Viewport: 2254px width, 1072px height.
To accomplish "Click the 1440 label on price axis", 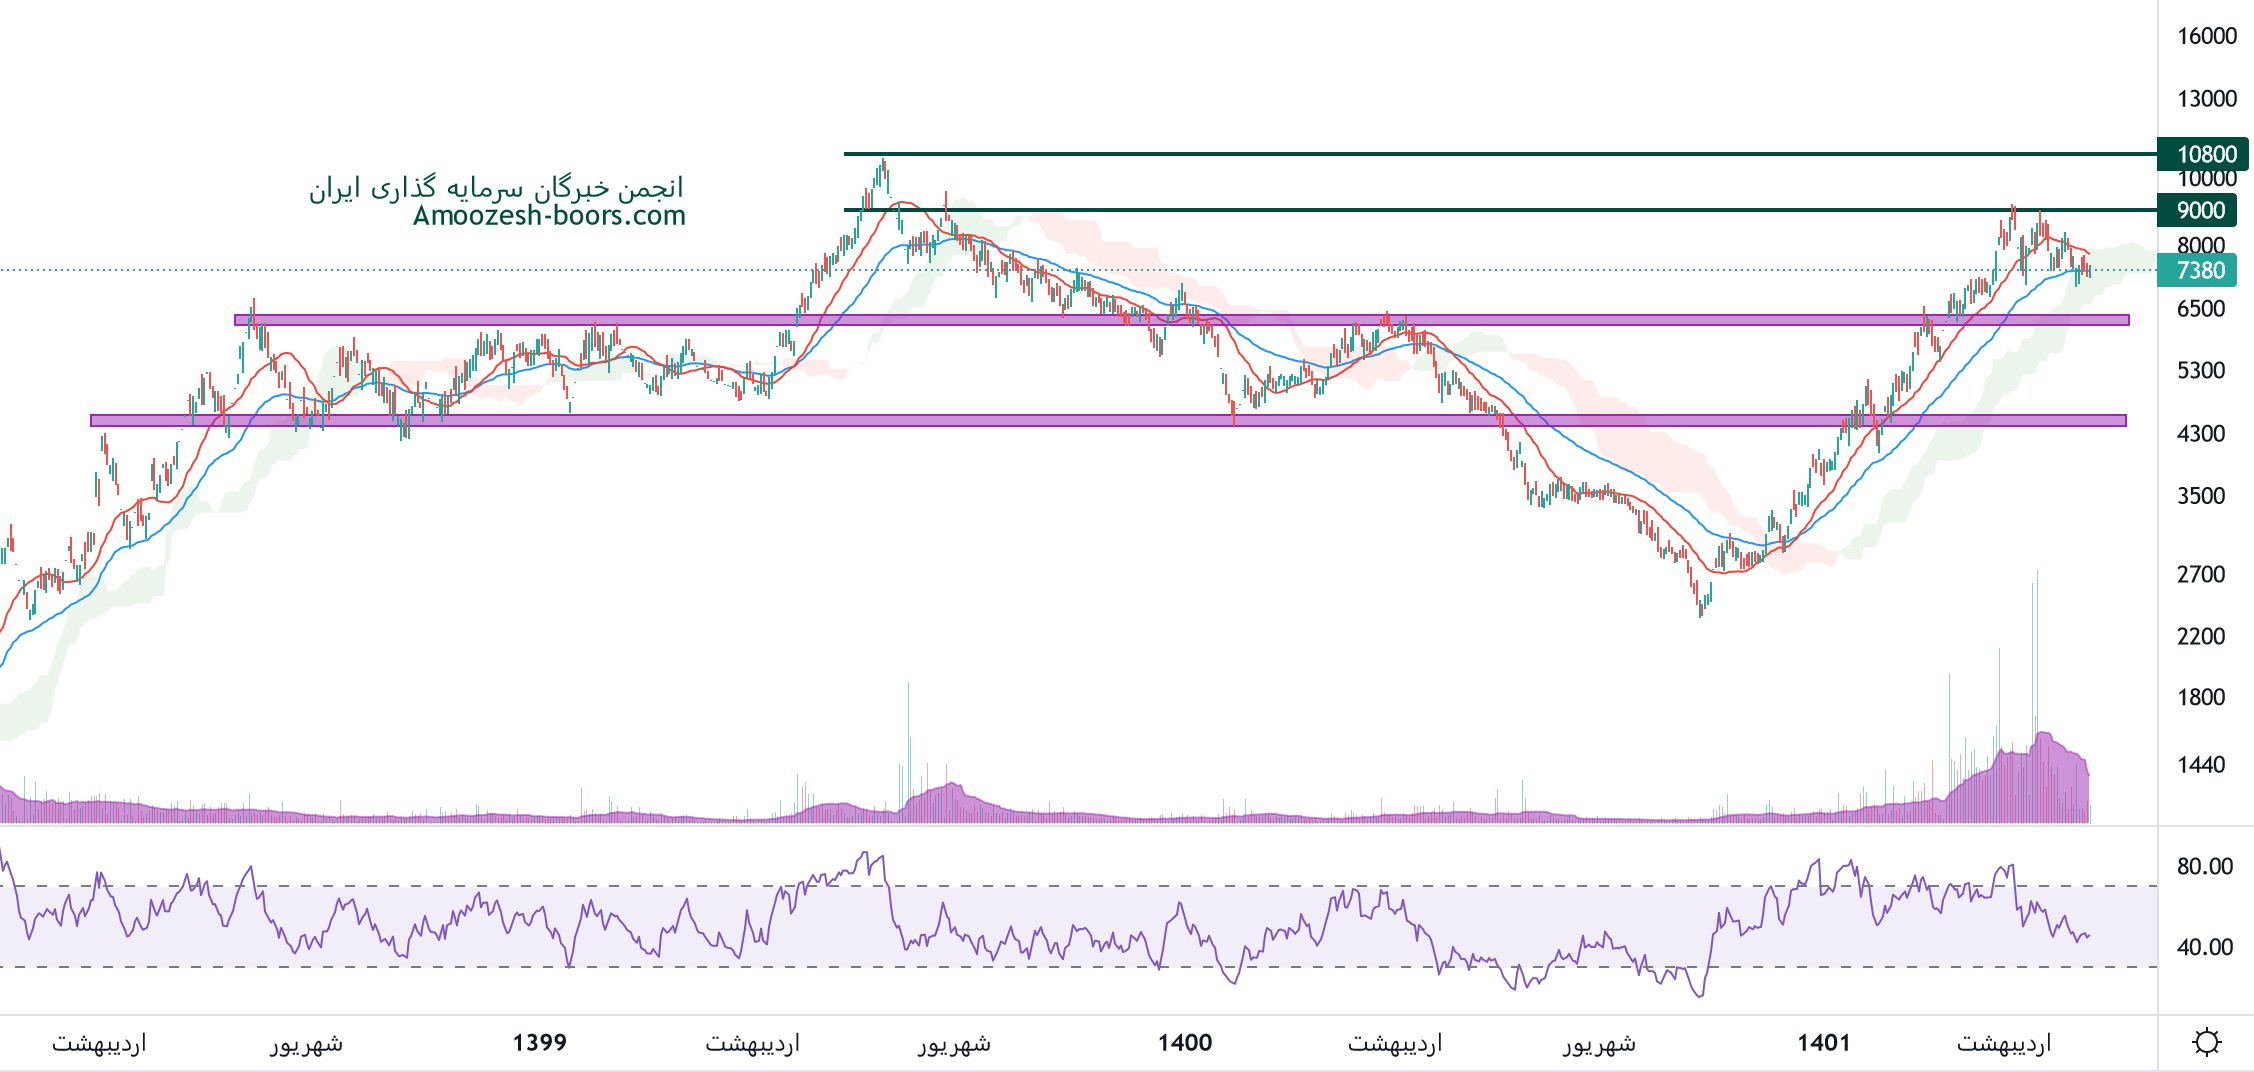I will point(2200,765).
